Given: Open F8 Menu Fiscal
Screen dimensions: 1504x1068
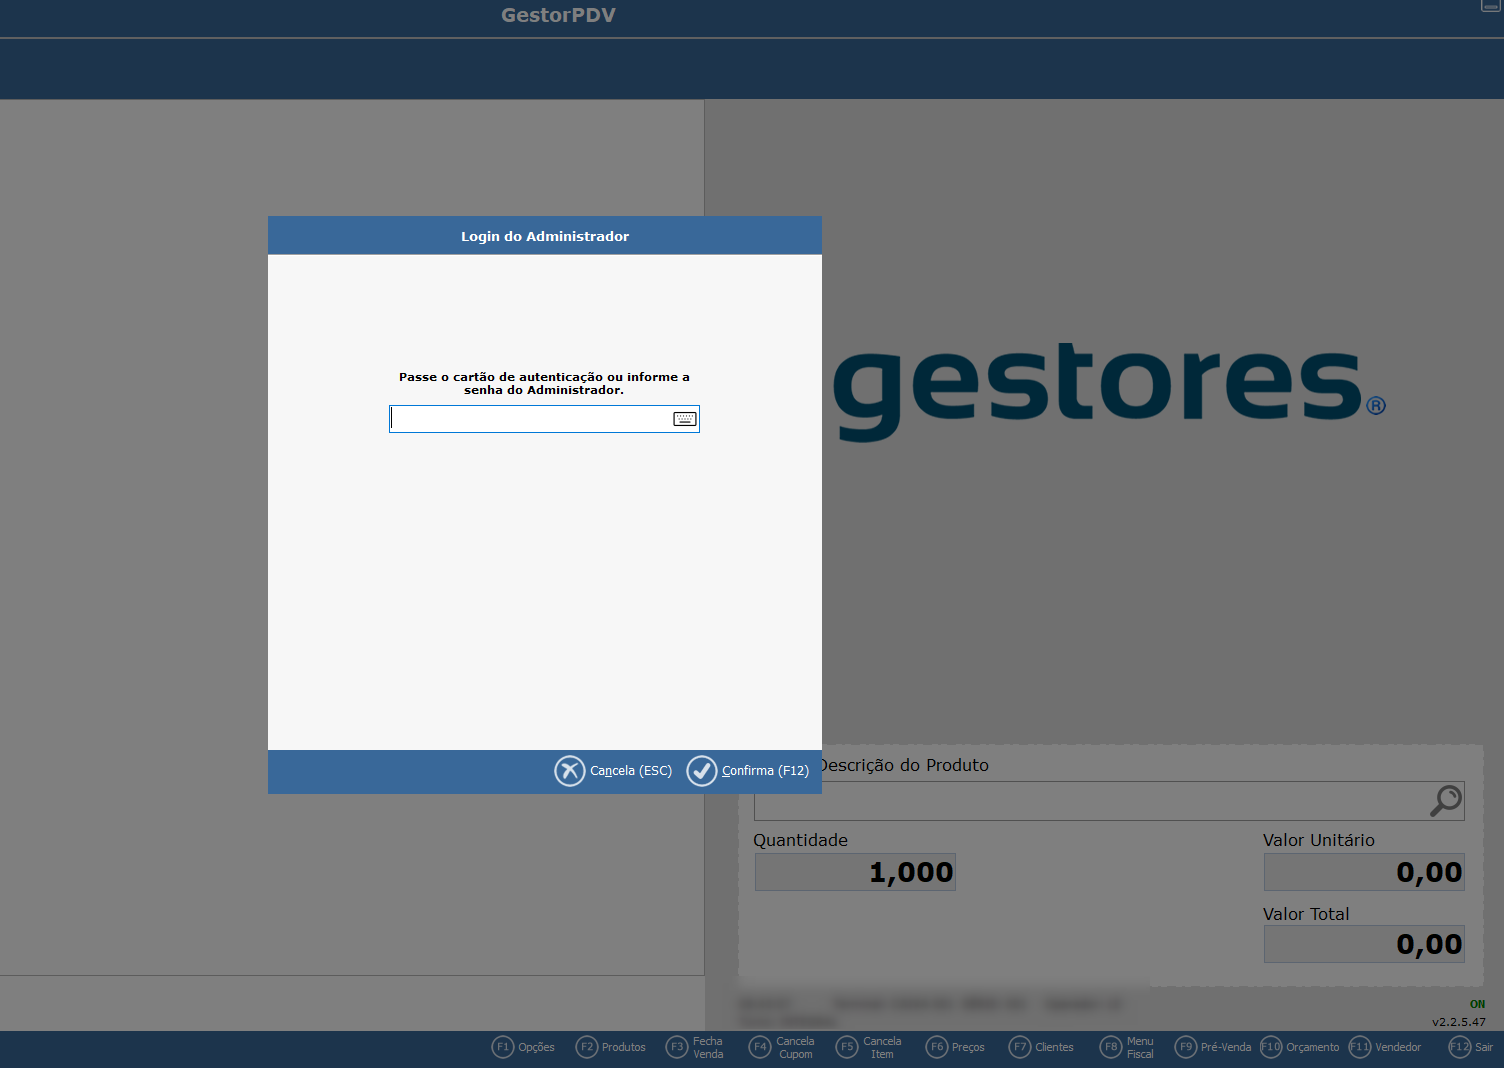Looking at the screenshot, I should click(x=1127, y=1047).
